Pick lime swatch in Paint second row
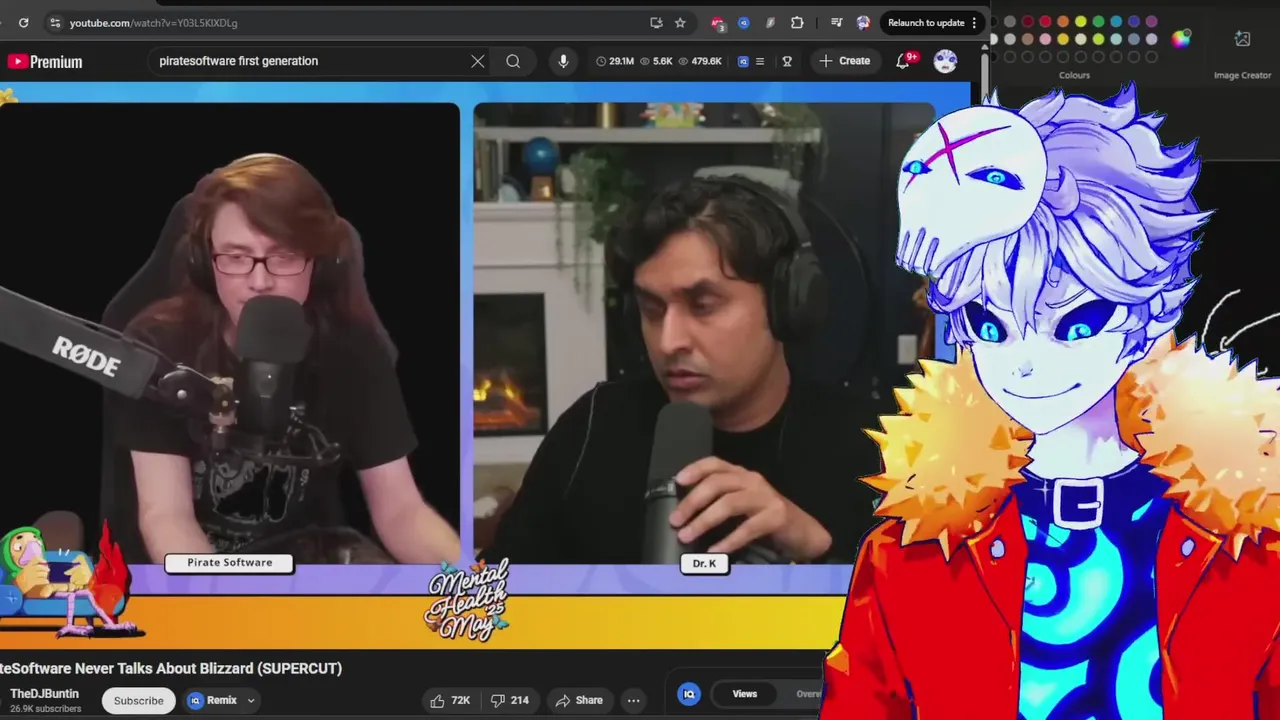This screenshot has width=1280, height=720. click(x=1098, y=39)
